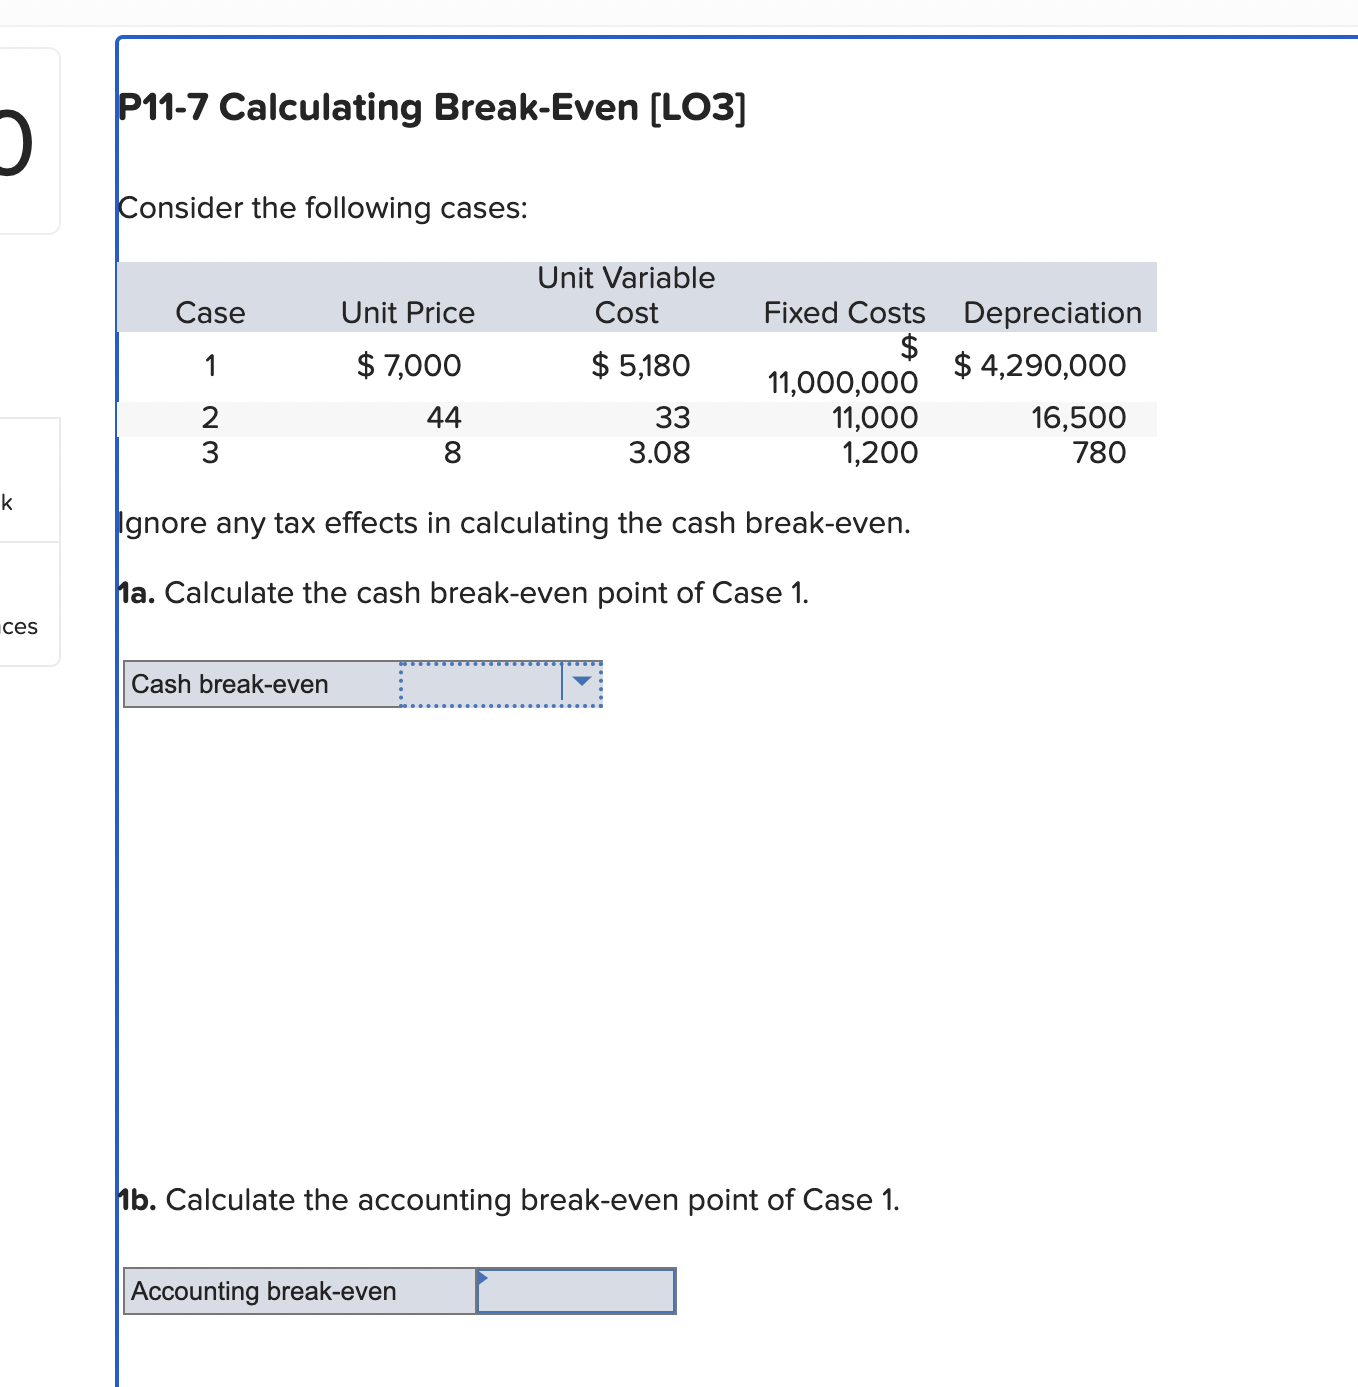This screenshot has width=1358, height=1387.
Task: Select the sidebar item ending in 'ces'
Action: point(20,627)
